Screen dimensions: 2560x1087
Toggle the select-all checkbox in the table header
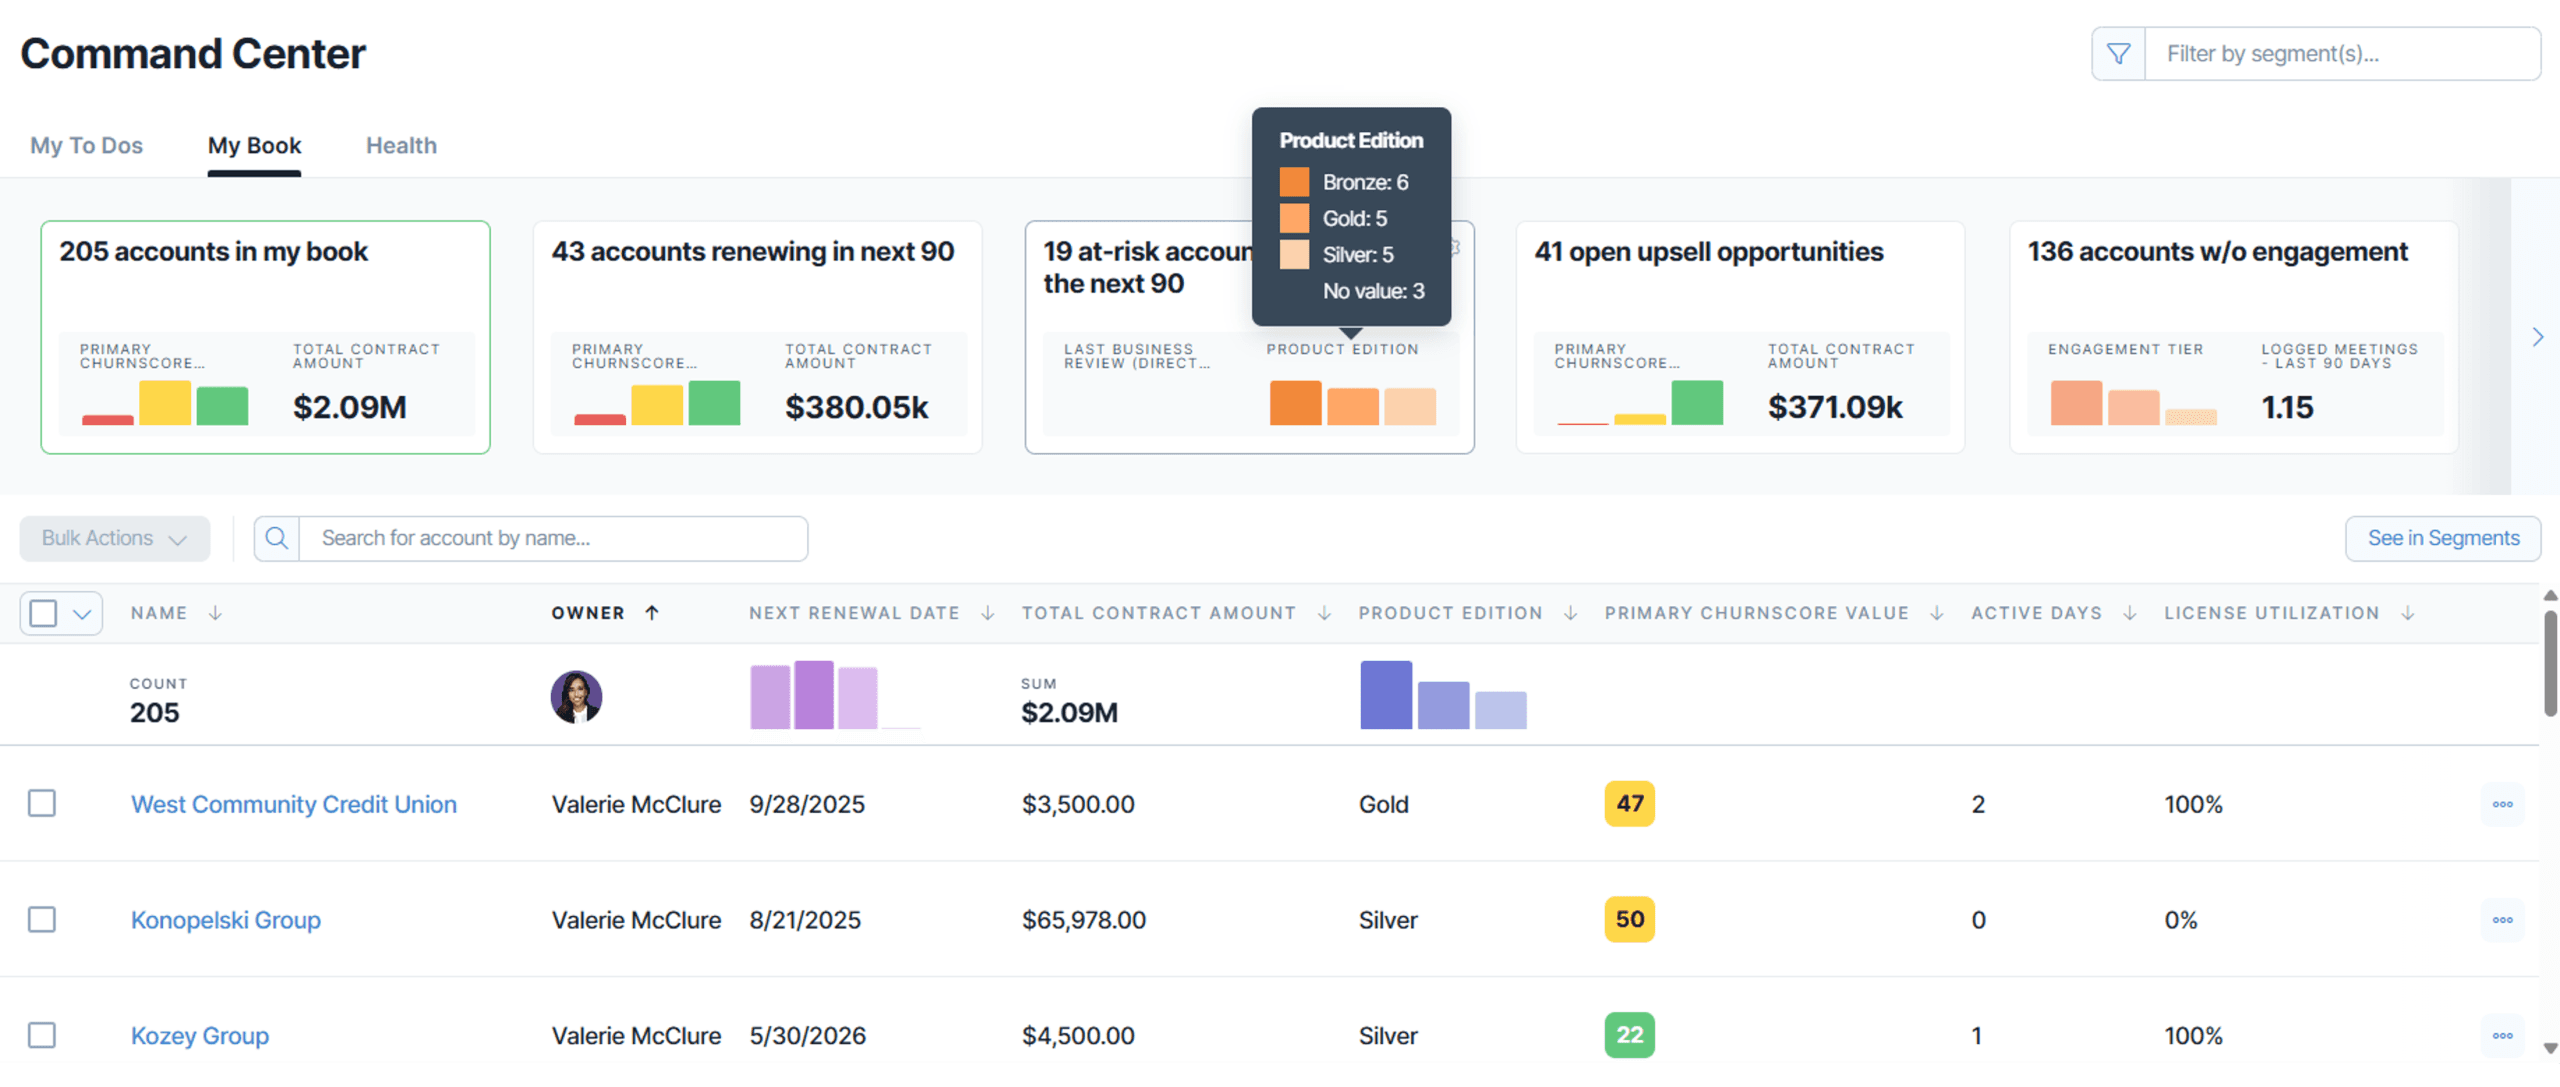pos(41,612)
